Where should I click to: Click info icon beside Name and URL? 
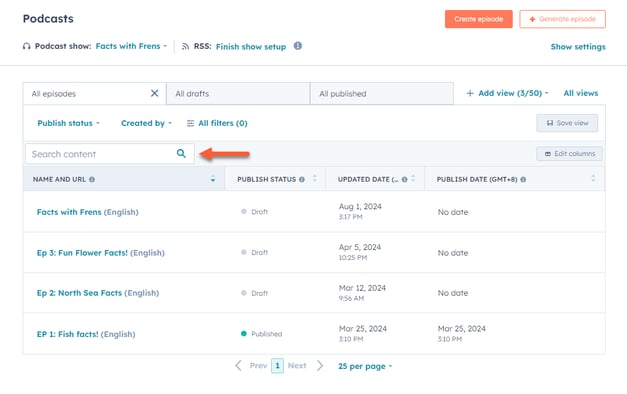92,180
